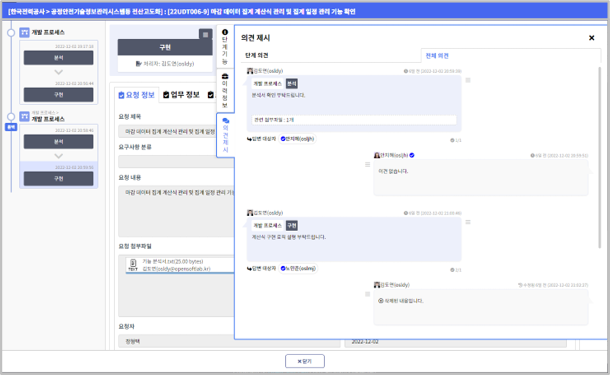The image size is (610, 375).
Task: Click the timeline circle beside lower 개발 프로세스
Action: click(x=11, y=116)
